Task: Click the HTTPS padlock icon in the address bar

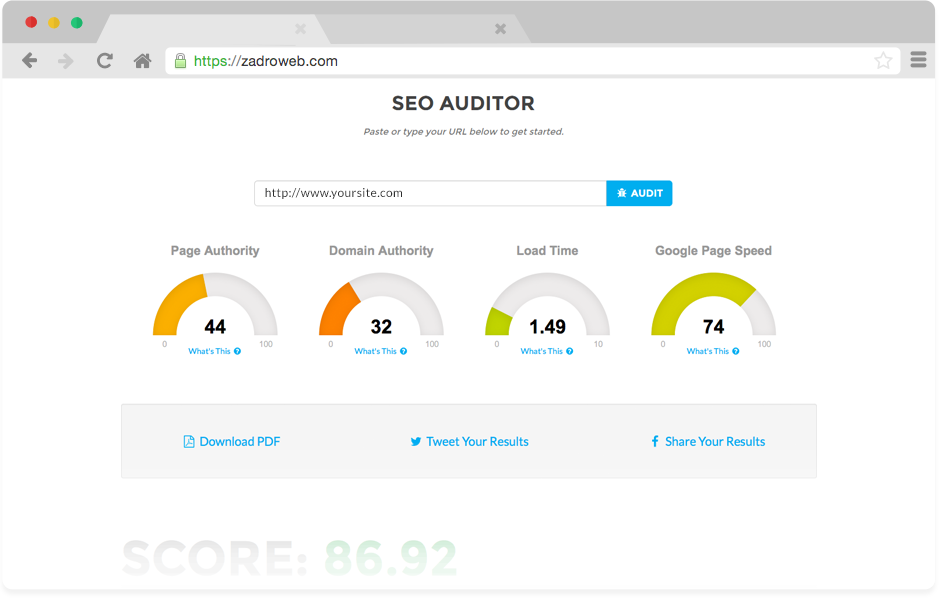Action: click(180, 61)
